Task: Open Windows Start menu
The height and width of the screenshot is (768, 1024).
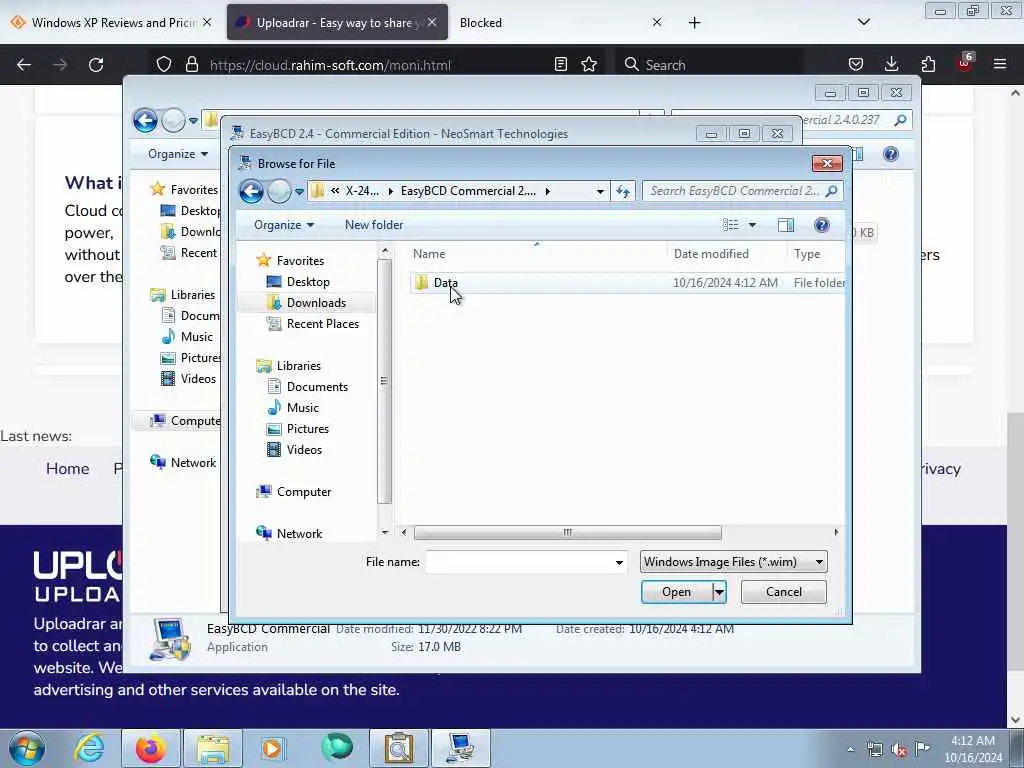Action: (x=26, y=748)
